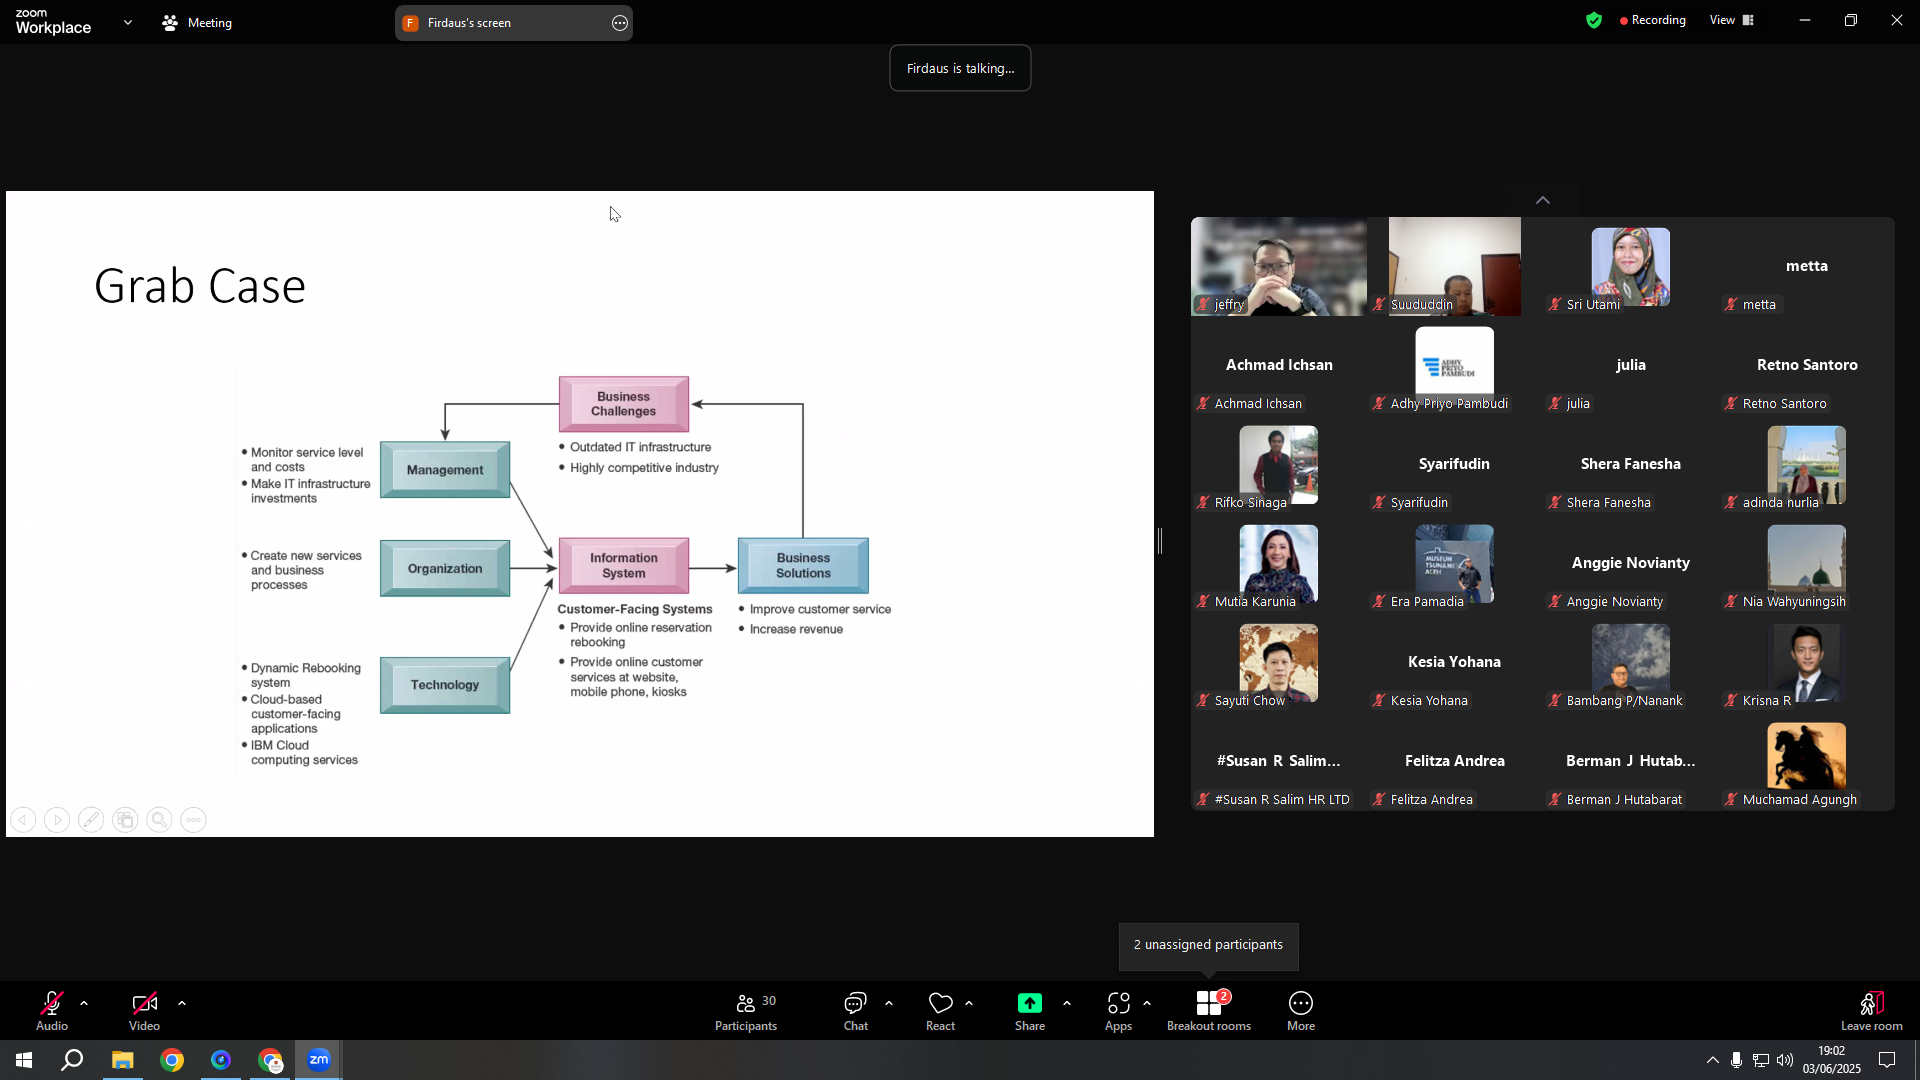Open network settings tray icon

pos(1761,1060)
